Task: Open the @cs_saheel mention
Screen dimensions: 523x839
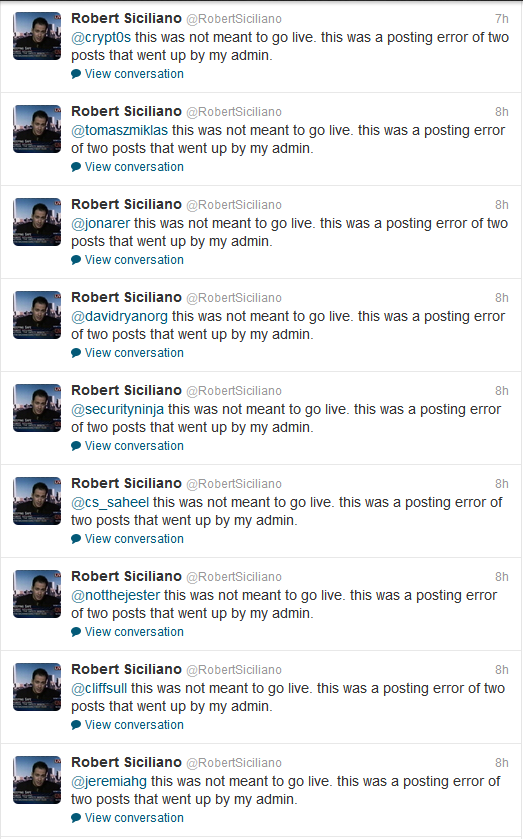Action: click(110, 503)
